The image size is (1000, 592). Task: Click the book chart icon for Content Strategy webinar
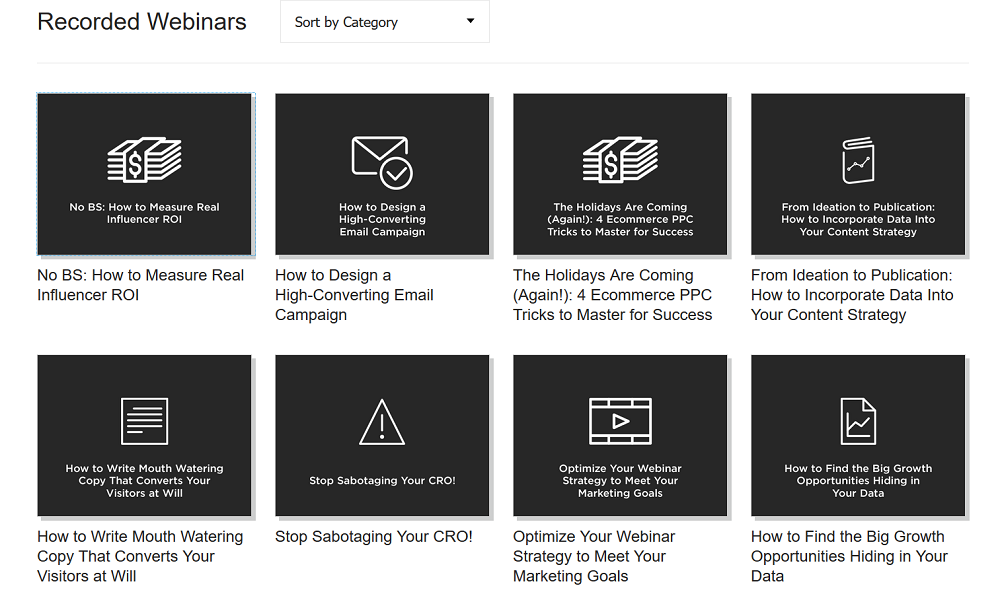(858, 161)
